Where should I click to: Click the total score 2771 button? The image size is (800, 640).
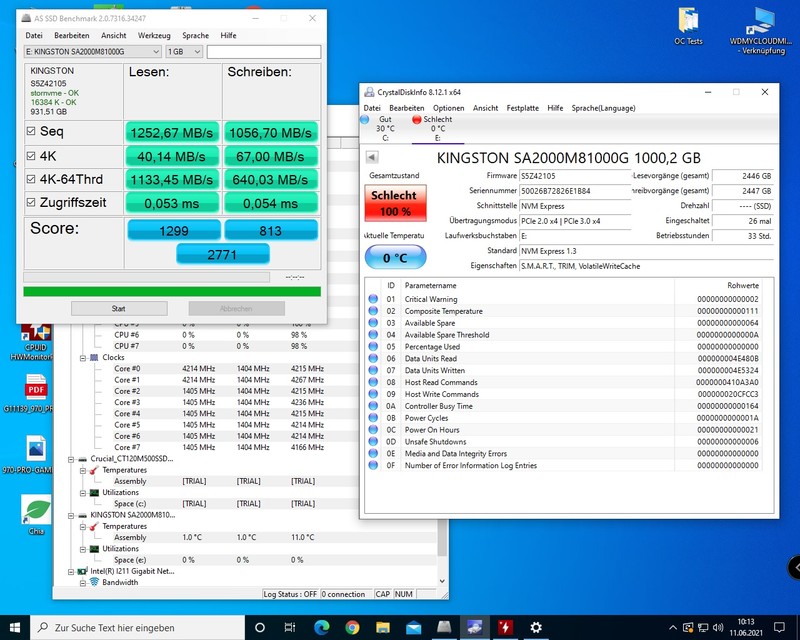222,254
